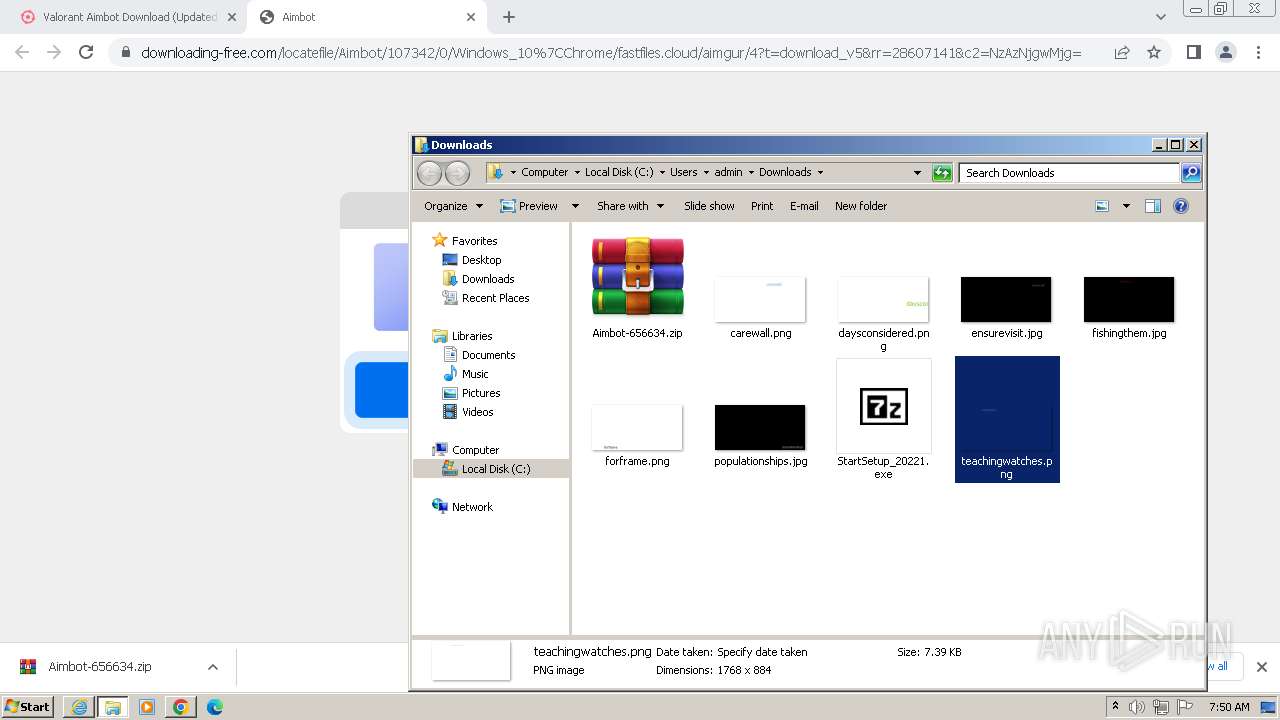
Task: Expand the Preview dropdown arrow
Action: pyautogui.click(x=575, y=206)
